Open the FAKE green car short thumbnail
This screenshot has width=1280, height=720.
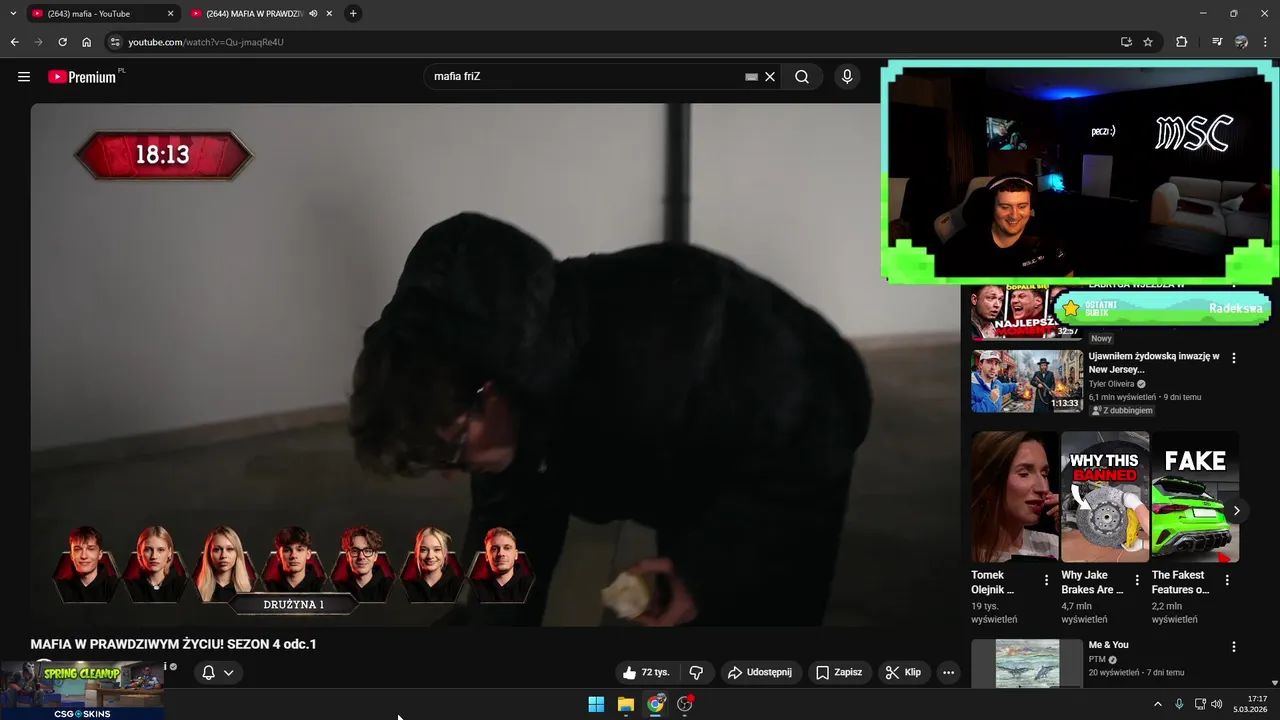pyautogui.click(x=1195, y=497)
